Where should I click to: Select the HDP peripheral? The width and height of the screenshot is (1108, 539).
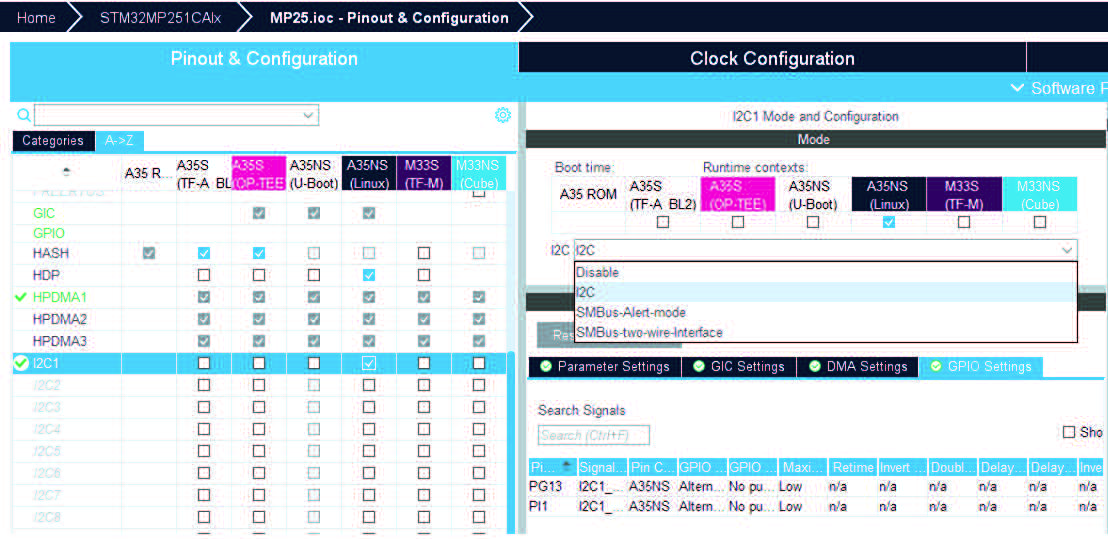pos(46,275)
